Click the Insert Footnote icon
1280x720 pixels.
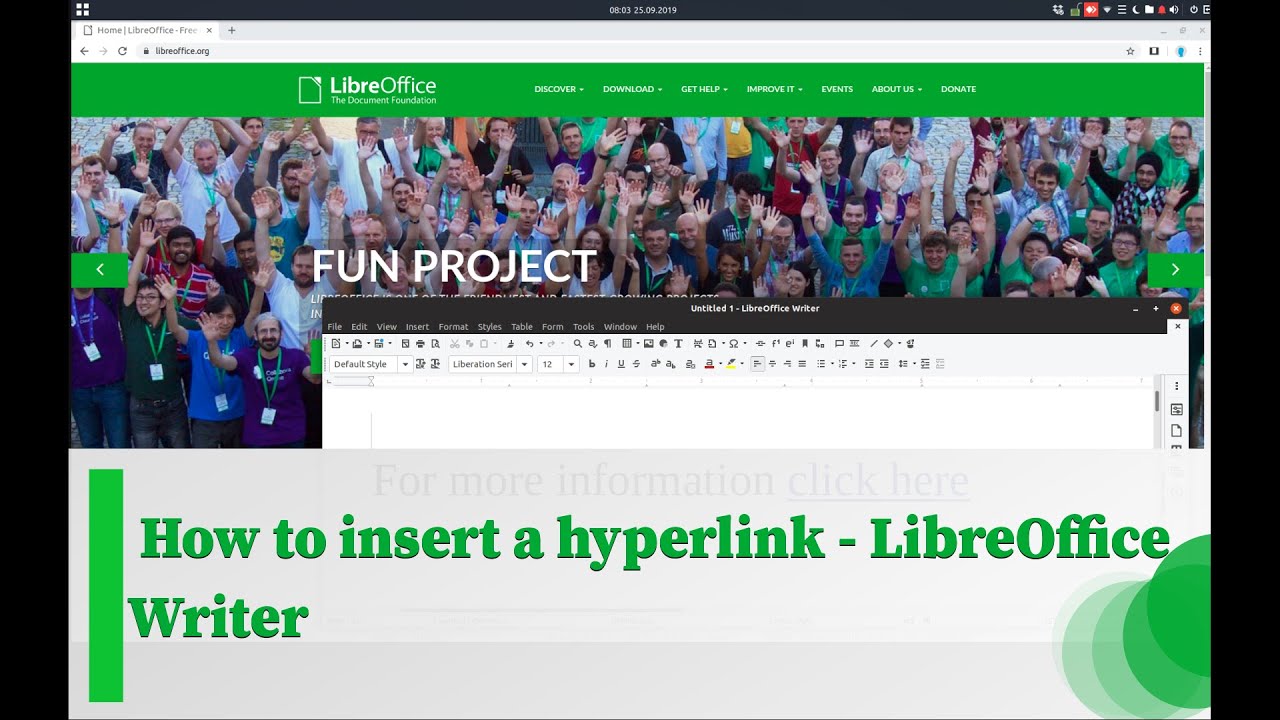pos(775,343)
